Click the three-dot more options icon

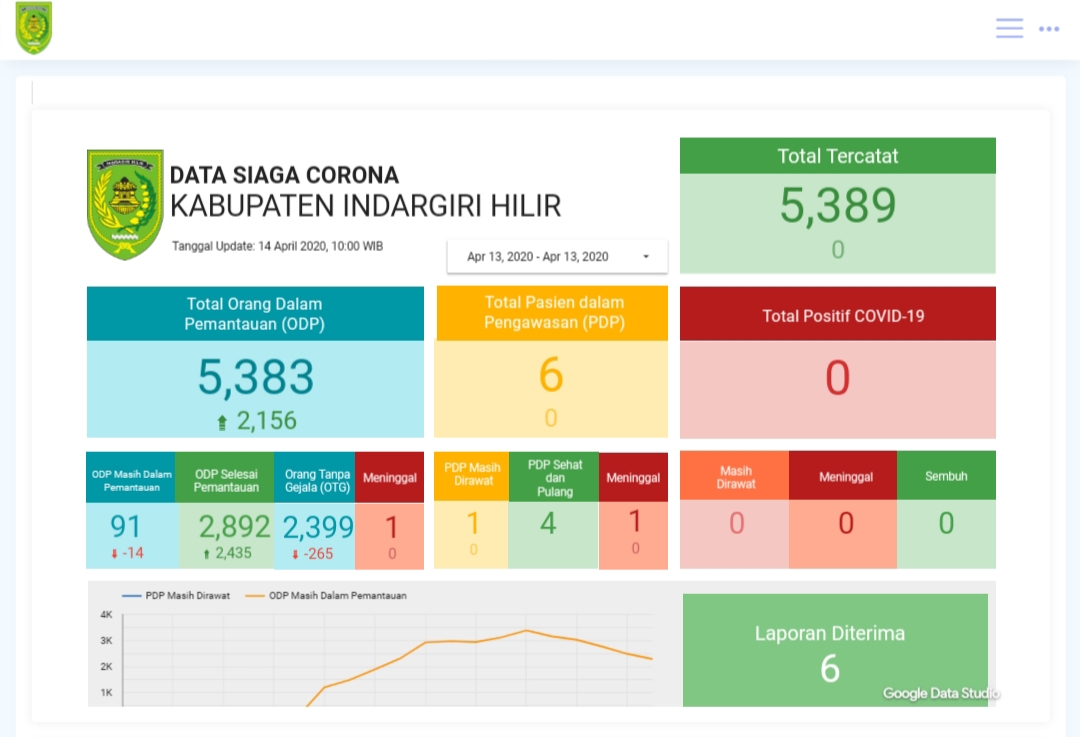1049,29
